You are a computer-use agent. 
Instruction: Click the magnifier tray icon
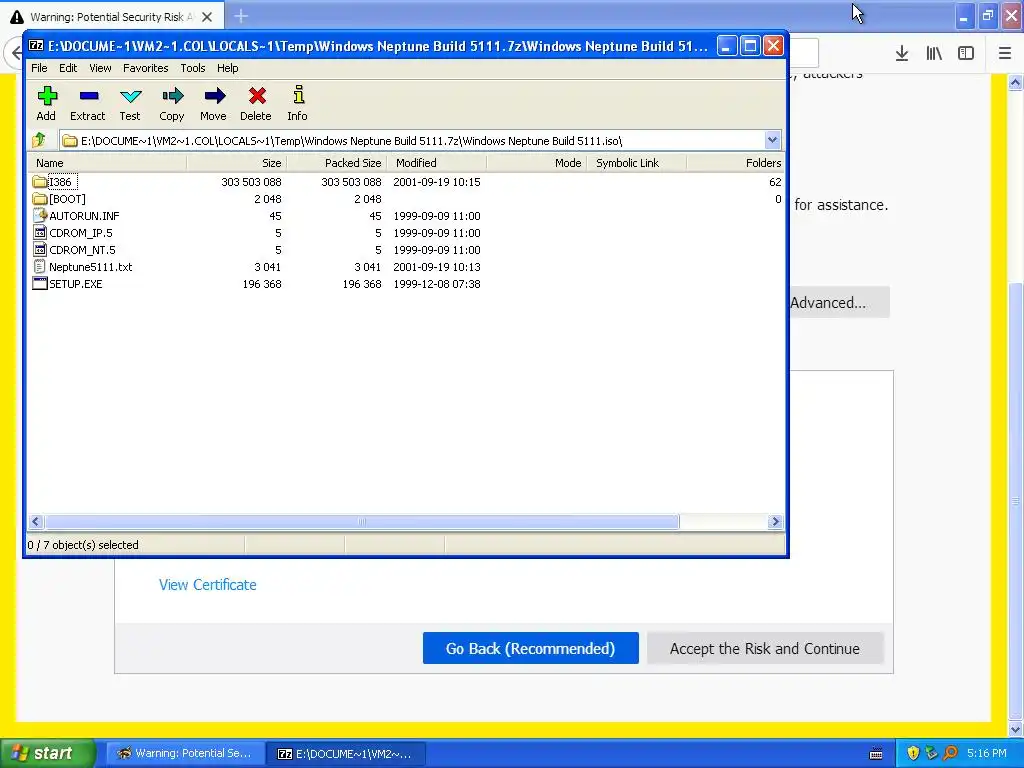951,753
